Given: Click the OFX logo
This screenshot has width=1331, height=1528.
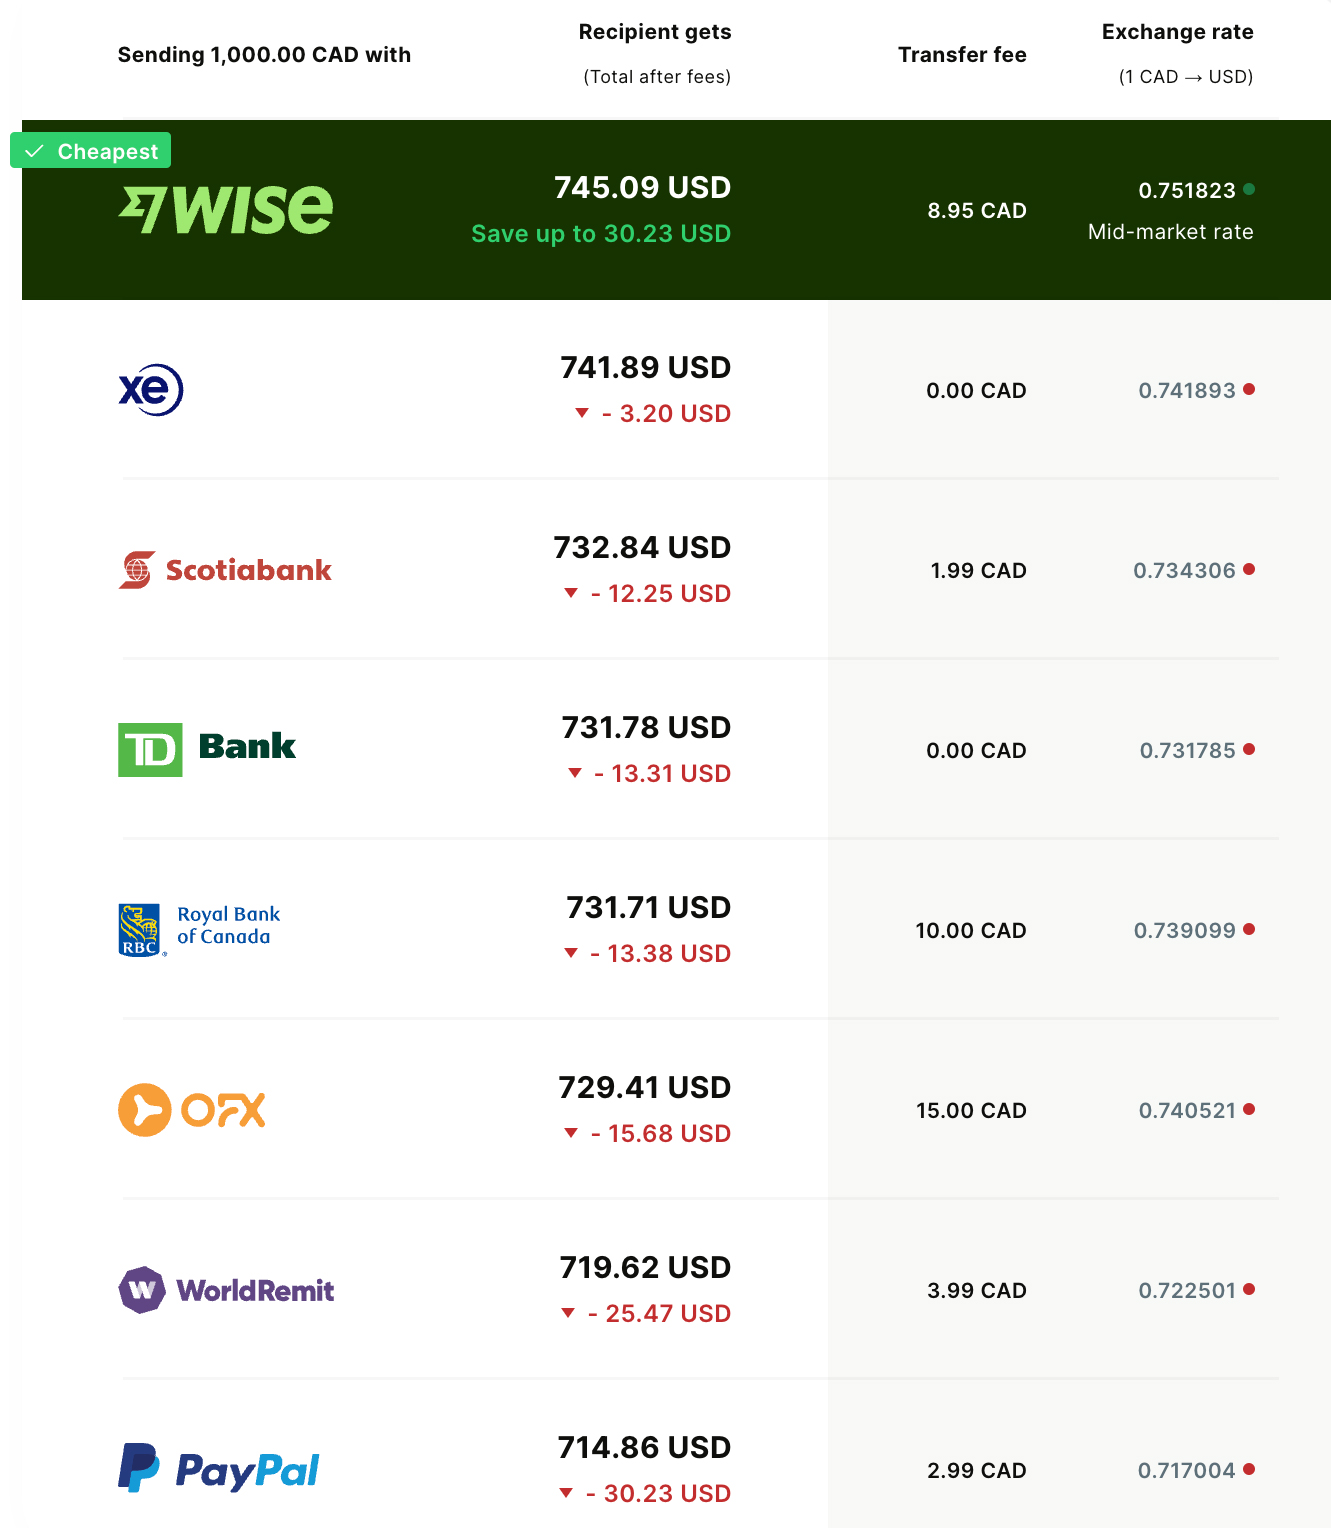Looking at the screenshot, I should (x=192, y=1110).
